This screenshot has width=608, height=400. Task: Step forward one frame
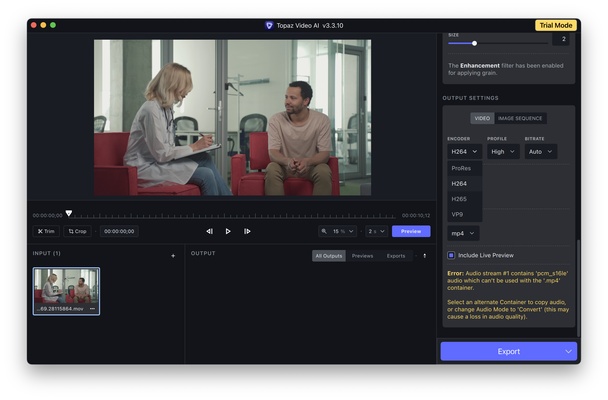(247, 231)
